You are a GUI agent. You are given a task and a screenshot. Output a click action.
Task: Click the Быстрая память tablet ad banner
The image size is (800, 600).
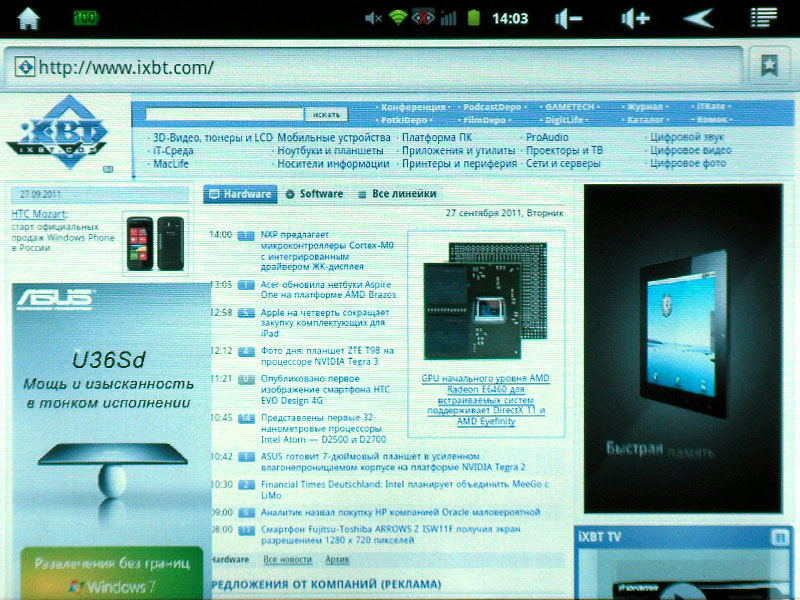coord(683,348)
